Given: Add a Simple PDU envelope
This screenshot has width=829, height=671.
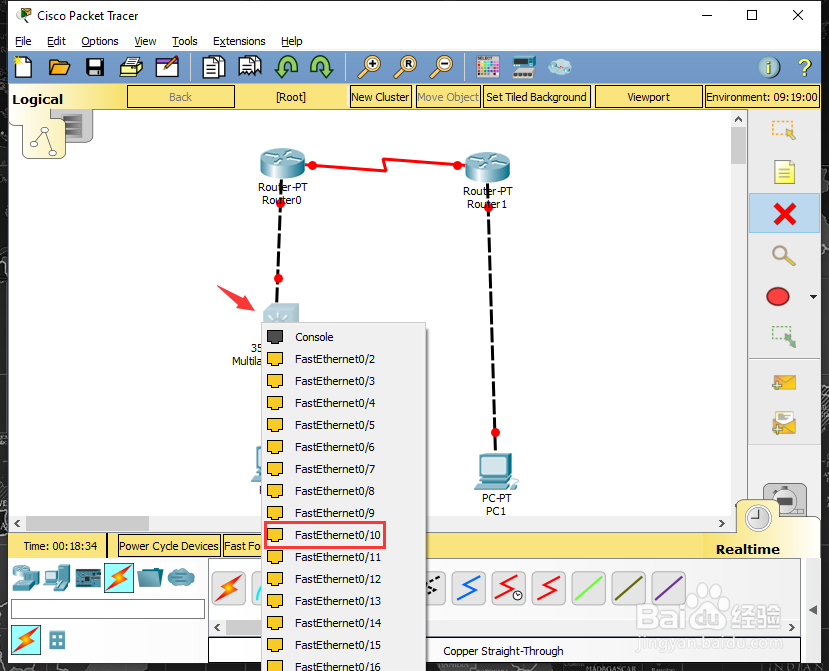Looking at the screenshot, I should pyautogui.click(x=784, y=382).
